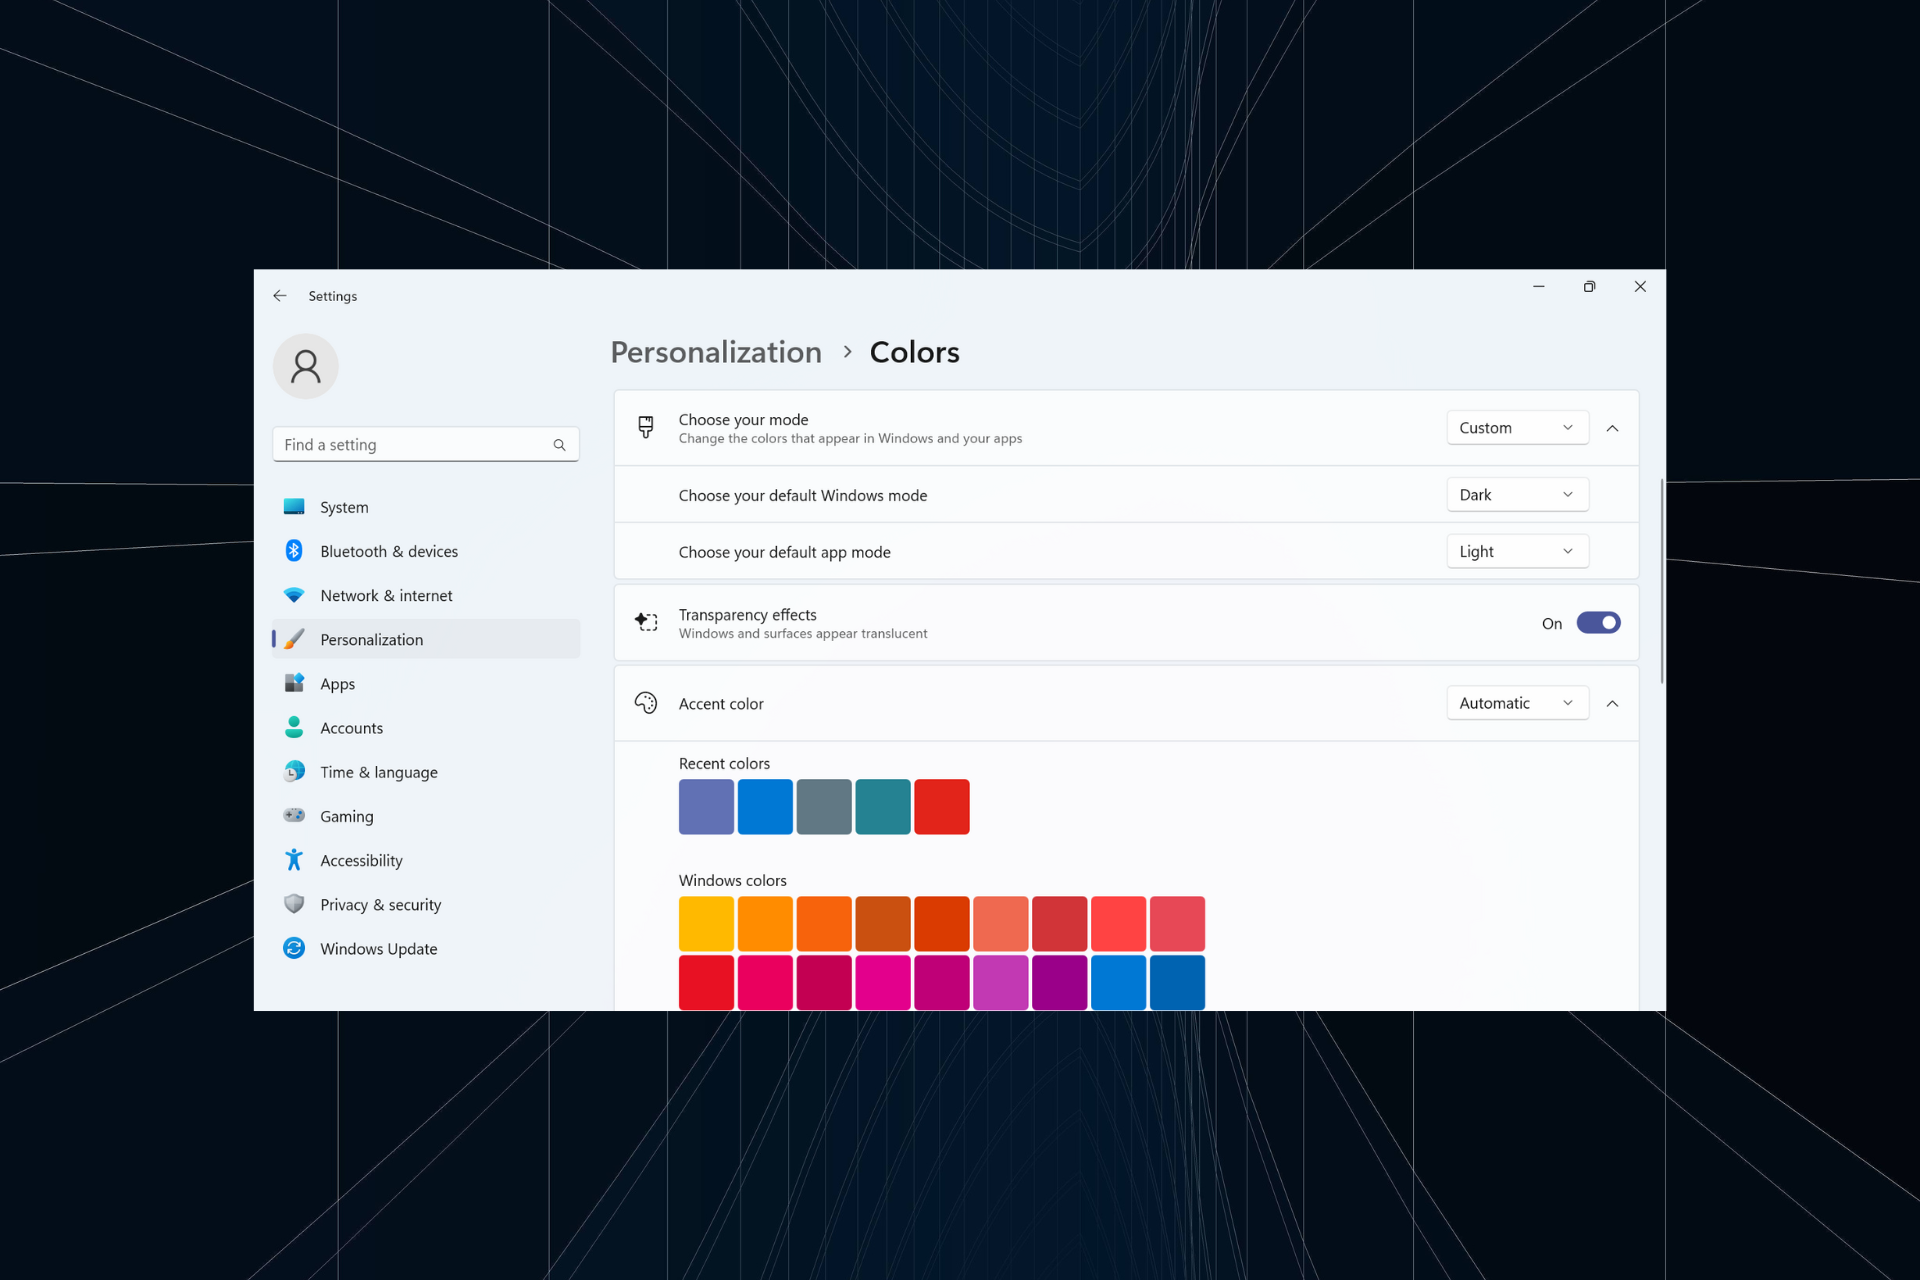Open the Accent color Automatic dropdown

click(x=1516, y=703)
